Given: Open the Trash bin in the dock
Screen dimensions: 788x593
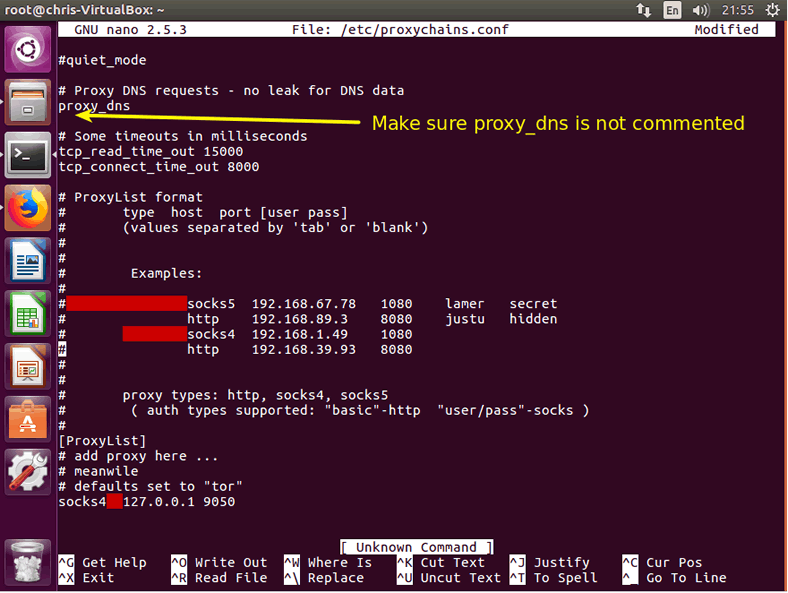Looking at the screenshot, I should pos(28,563).
